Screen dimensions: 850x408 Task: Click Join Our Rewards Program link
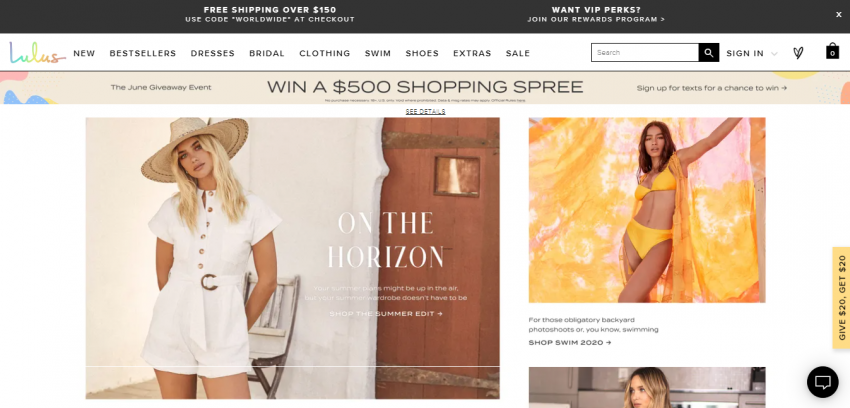(x=596, y=20)
